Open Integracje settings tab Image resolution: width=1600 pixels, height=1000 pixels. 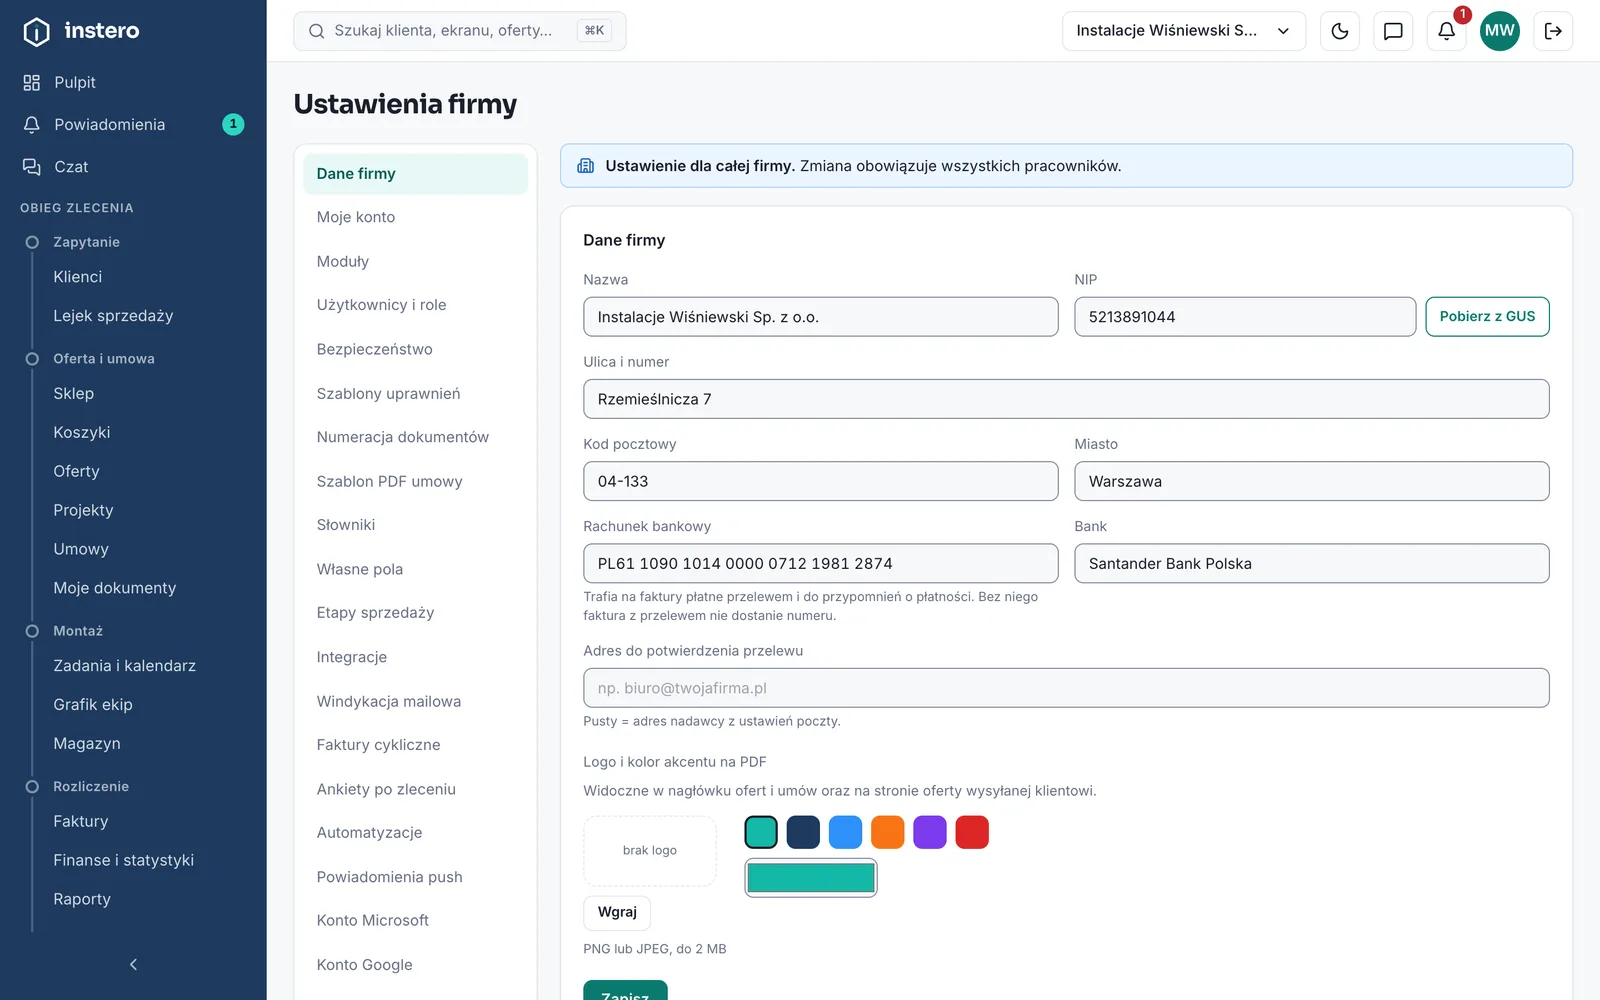(x=415, y=657)
